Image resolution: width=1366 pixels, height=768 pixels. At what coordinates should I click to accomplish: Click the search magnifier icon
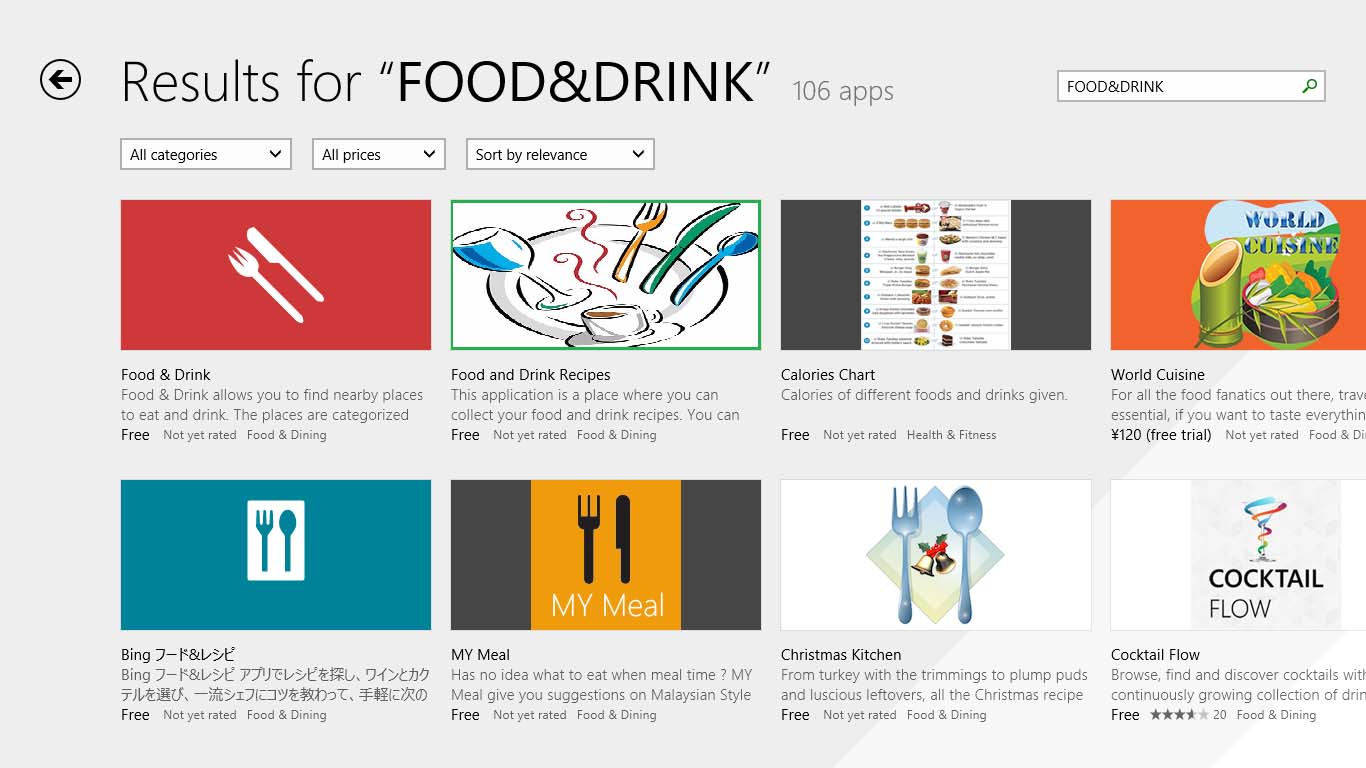click(x=1309, y=87)
